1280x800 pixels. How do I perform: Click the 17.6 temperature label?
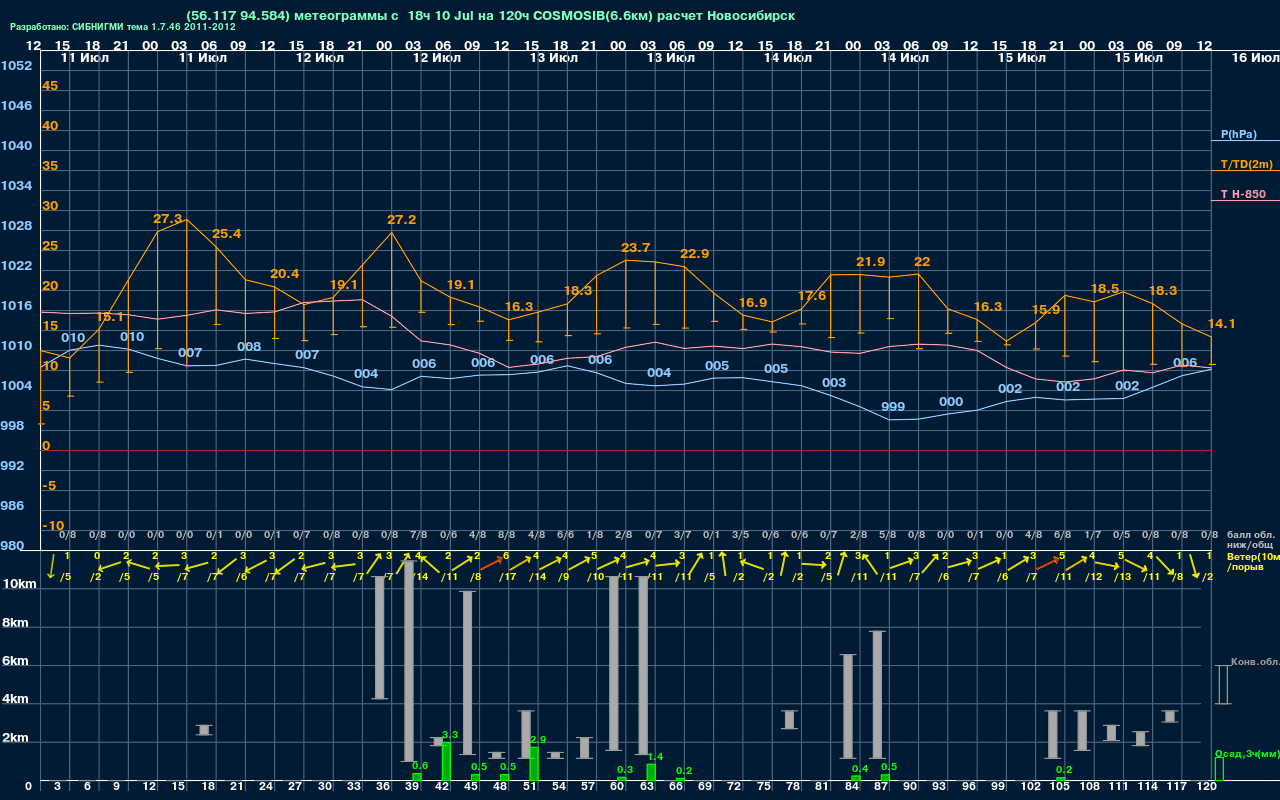point(811,295)
